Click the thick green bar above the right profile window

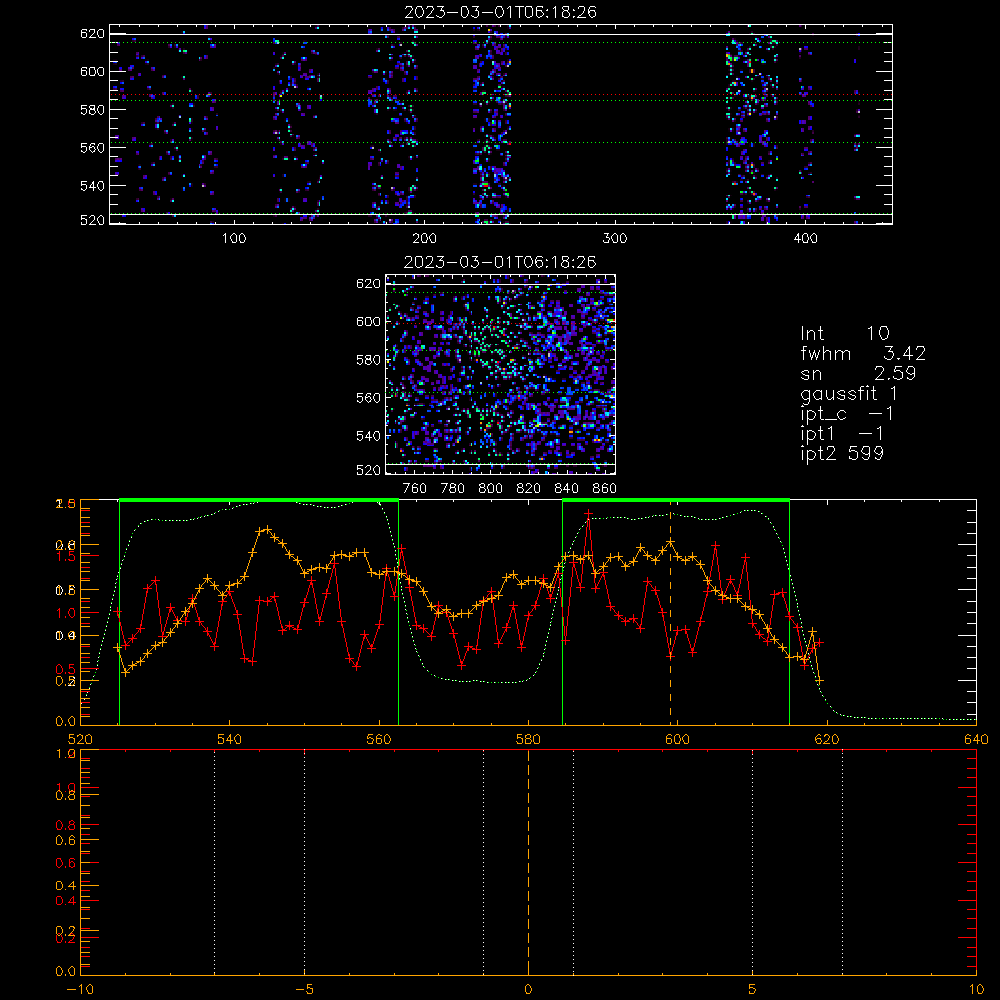pos(676,501)
